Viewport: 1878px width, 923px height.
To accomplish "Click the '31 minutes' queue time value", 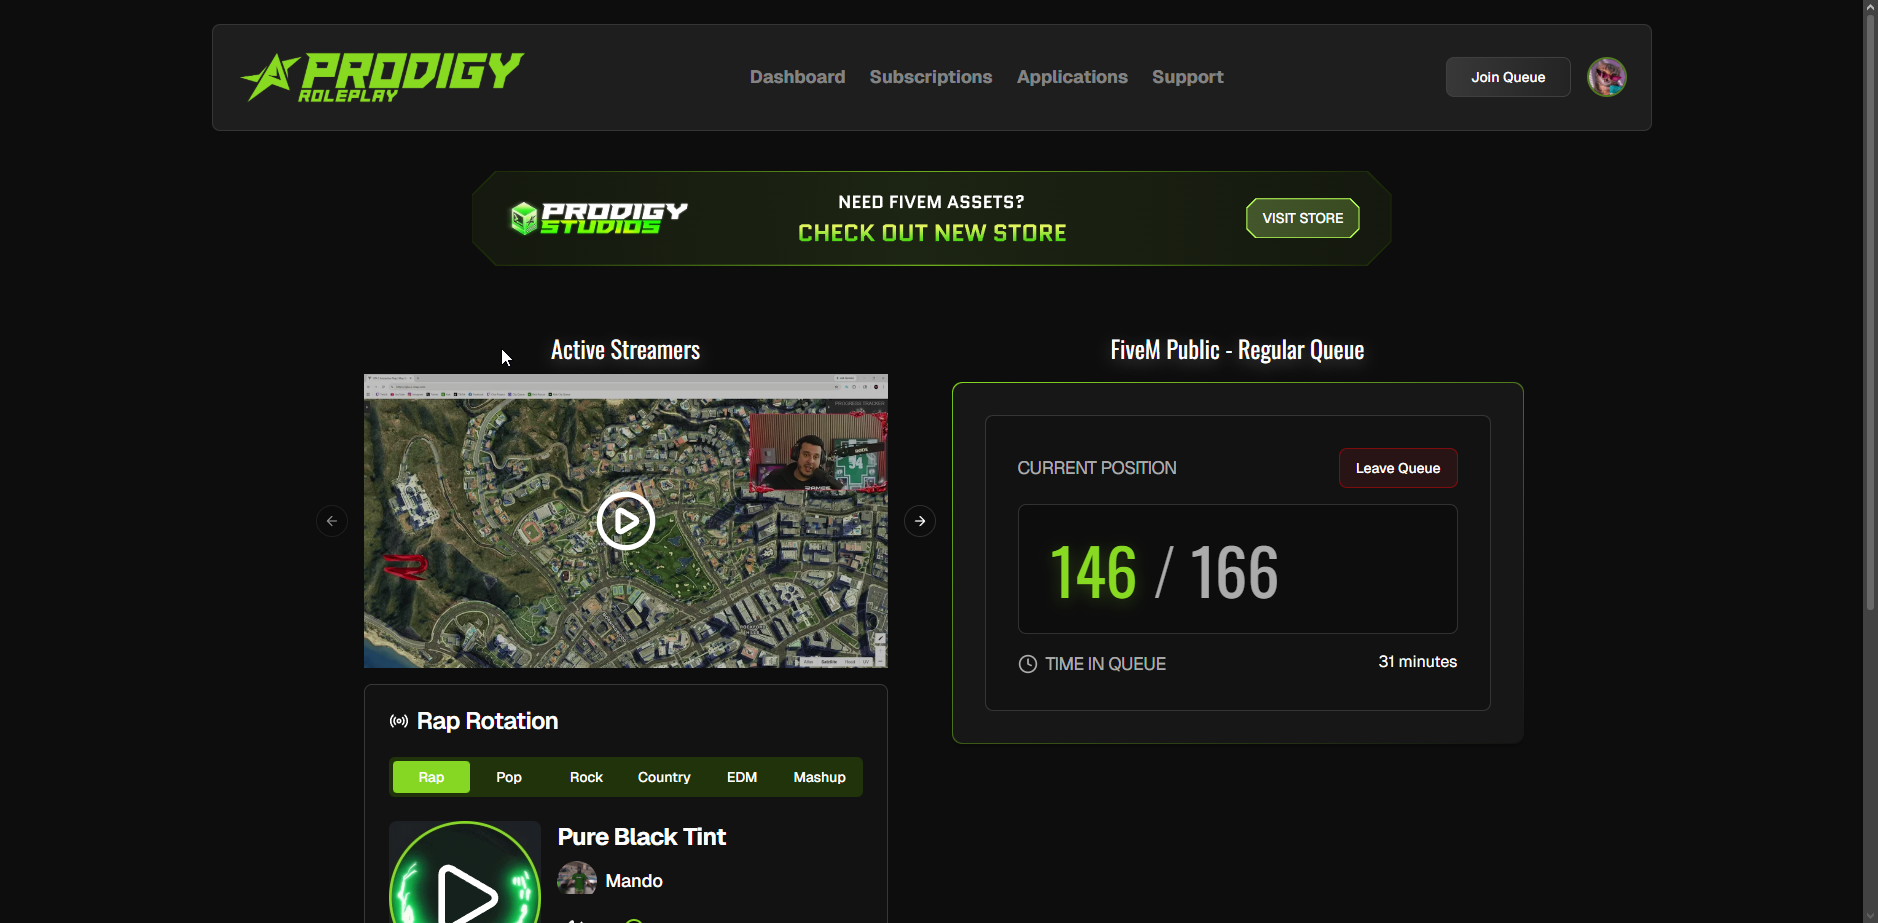I will (x=1418, y=662).
